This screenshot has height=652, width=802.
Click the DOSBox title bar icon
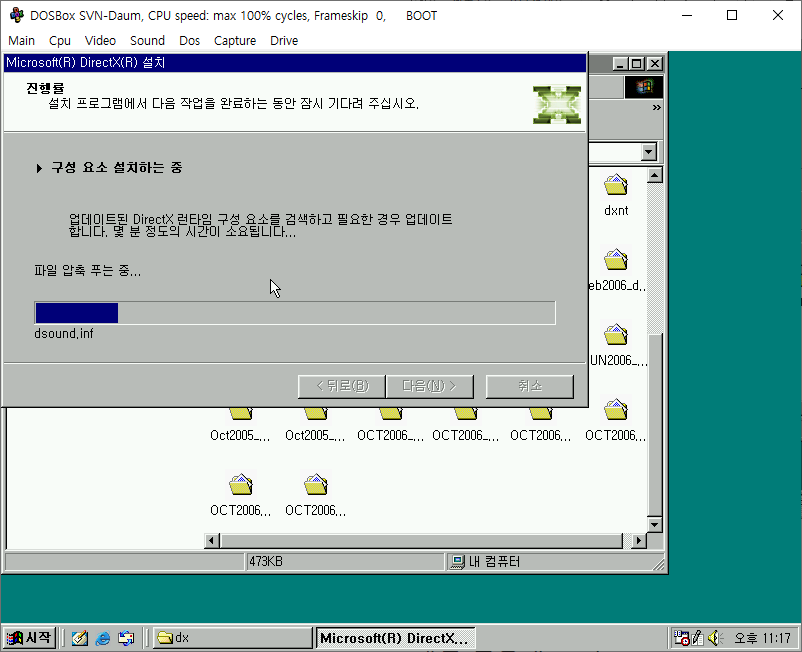tap(16, 15)
